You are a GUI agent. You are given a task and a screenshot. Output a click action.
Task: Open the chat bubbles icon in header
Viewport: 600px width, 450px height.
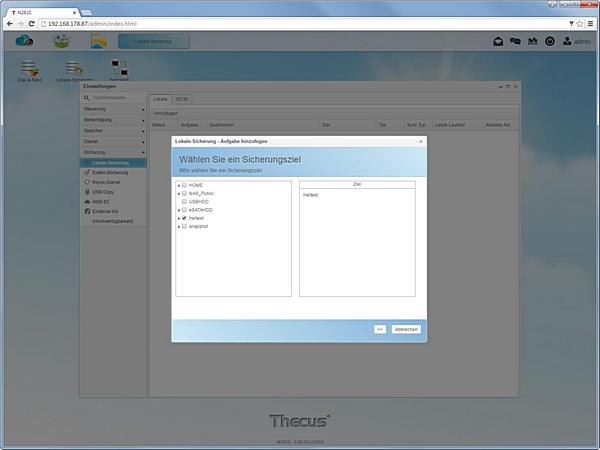pyautogui.click(x=515, y=41)
